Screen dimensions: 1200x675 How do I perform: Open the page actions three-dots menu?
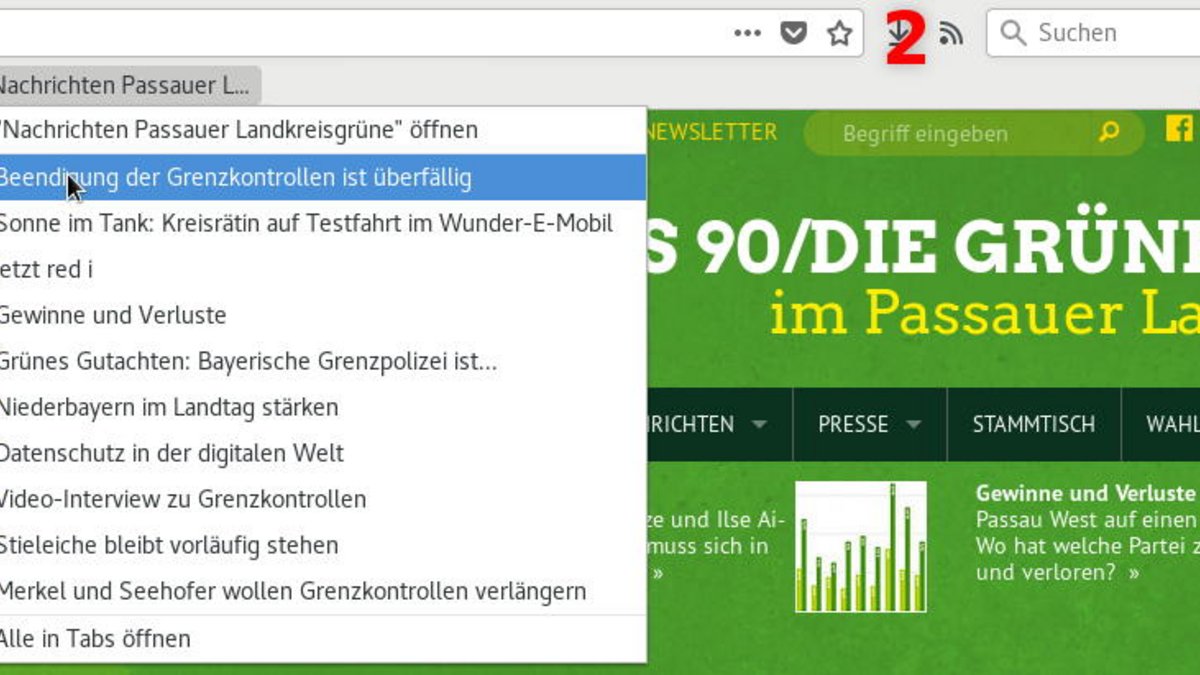tap(747, 33)
